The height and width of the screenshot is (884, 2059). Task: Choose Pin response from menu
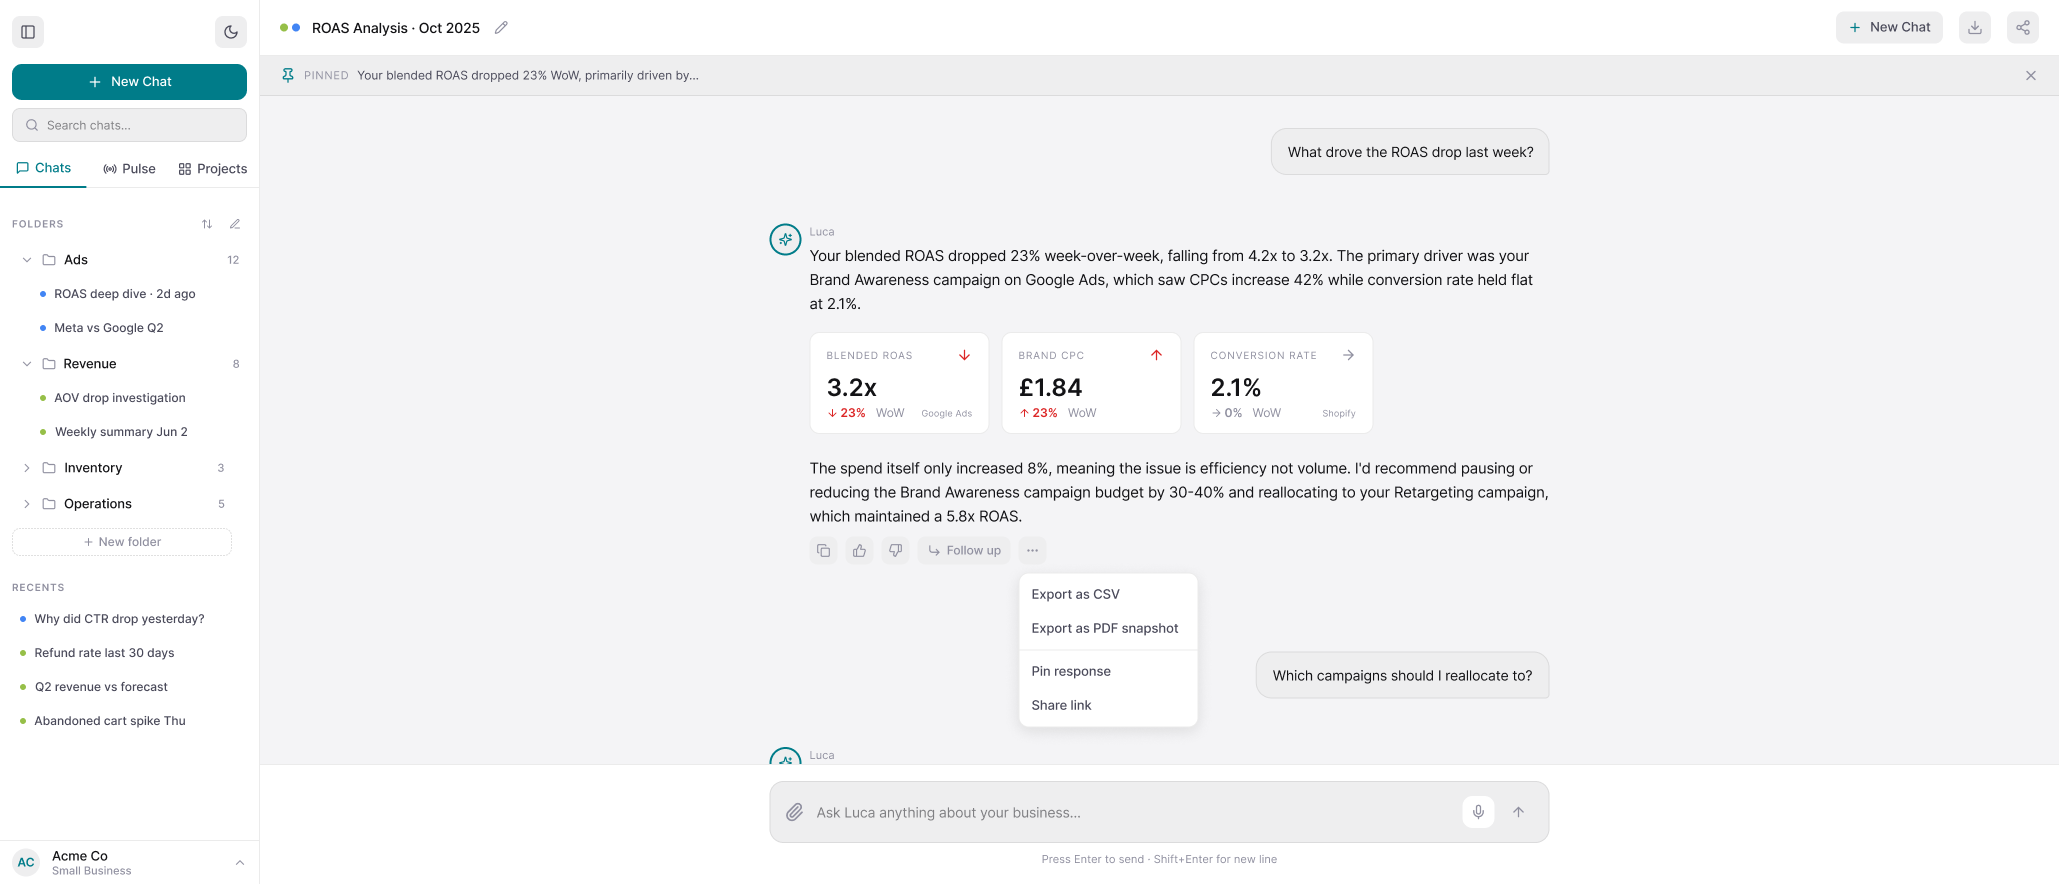[x=1108, y=671]
